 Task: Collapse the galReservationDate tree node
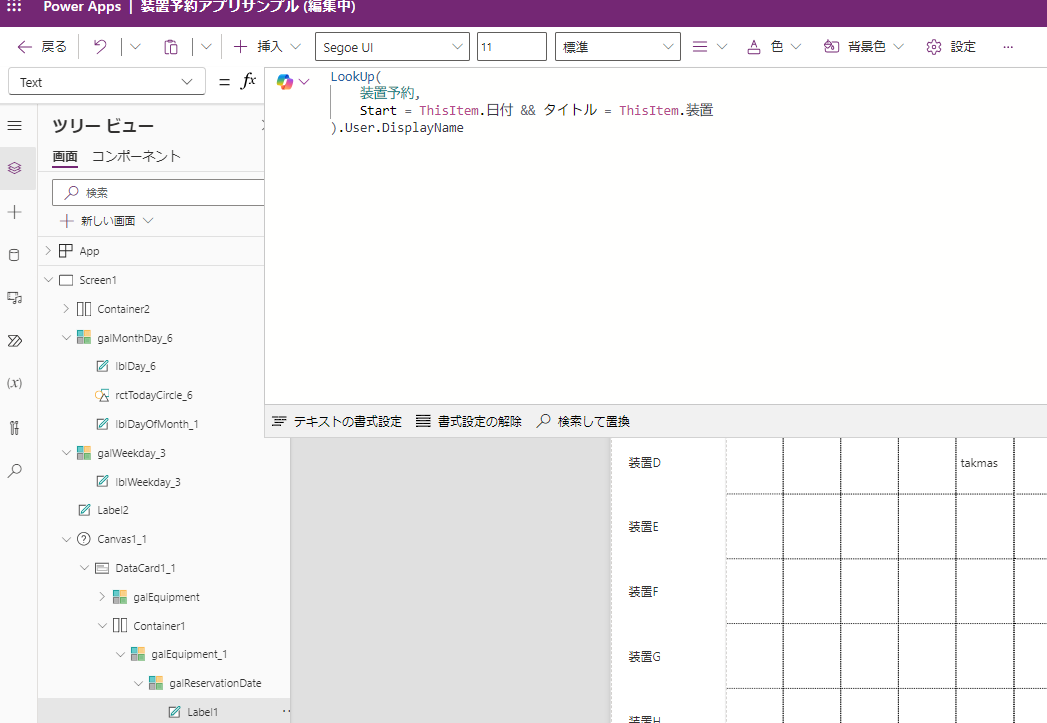coord(138,683)
